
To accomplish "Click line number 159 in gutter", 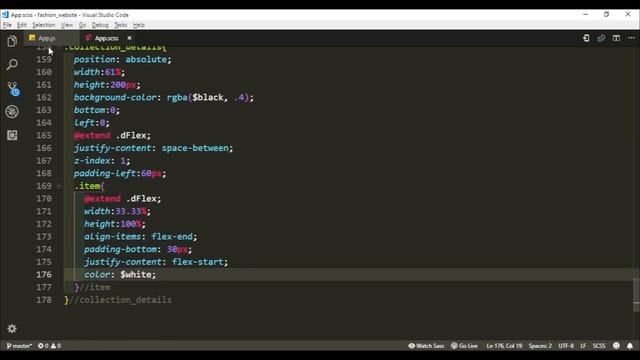I will (44, 59).
